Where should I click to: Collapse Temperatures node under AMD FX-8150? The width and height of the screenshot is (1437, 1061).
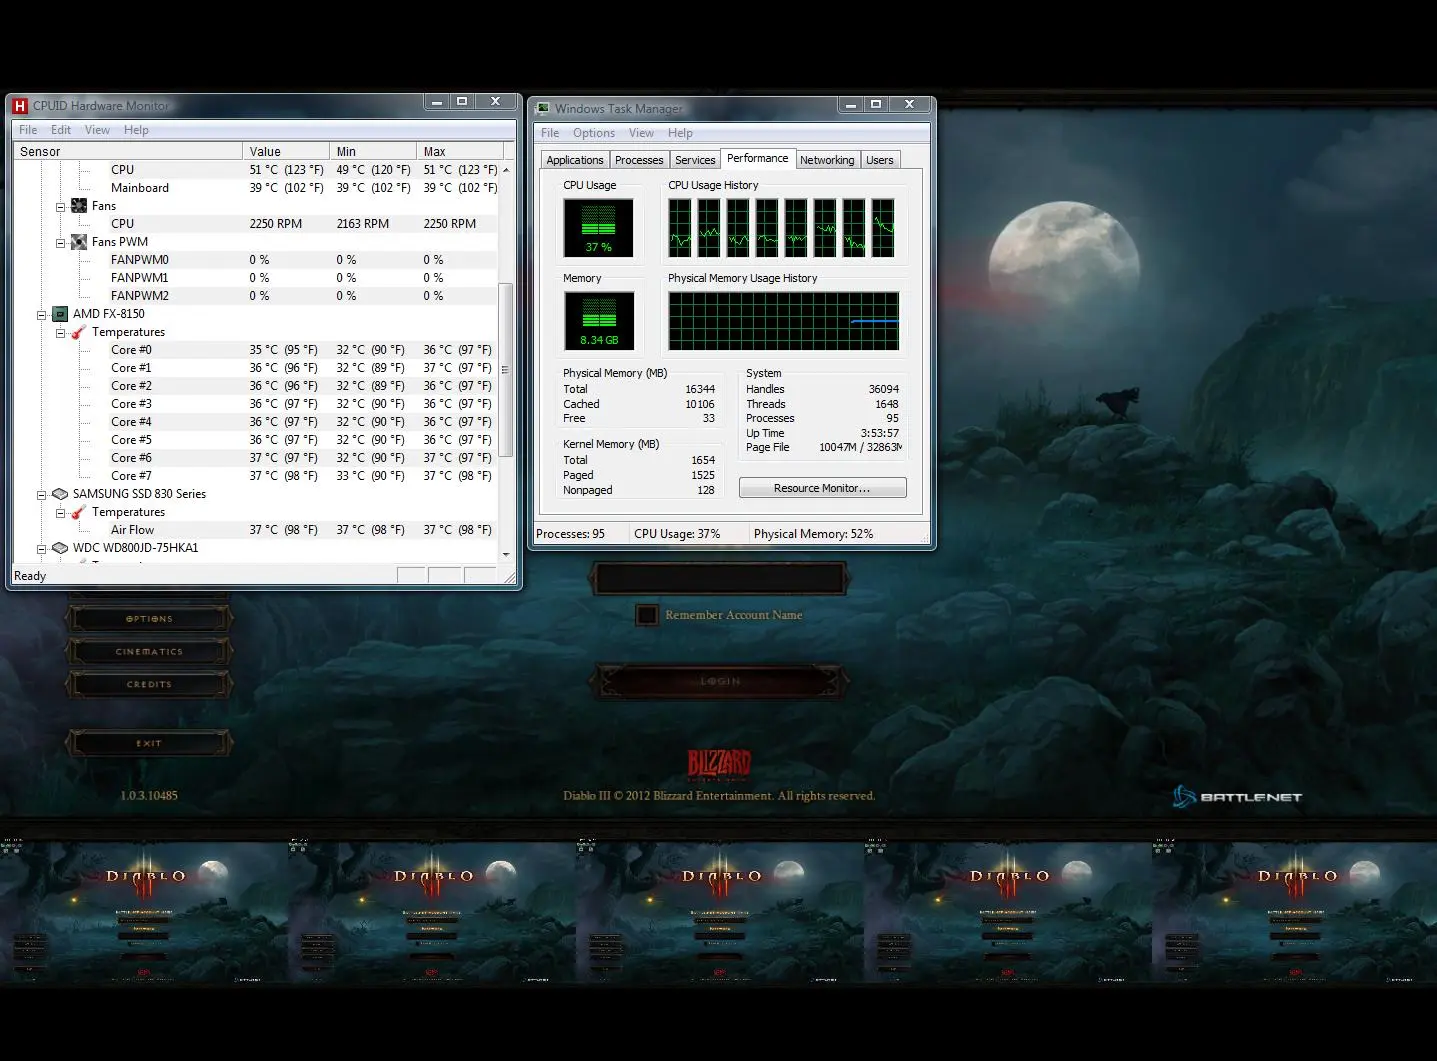(60, 333)
